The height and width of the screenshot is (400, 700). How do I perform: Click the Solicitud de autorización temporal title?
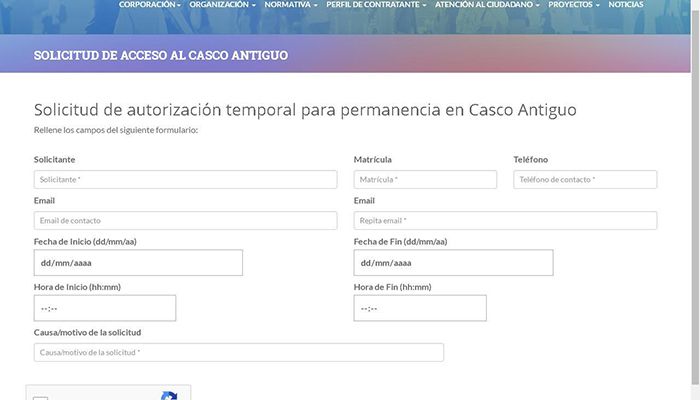(305, 110)
